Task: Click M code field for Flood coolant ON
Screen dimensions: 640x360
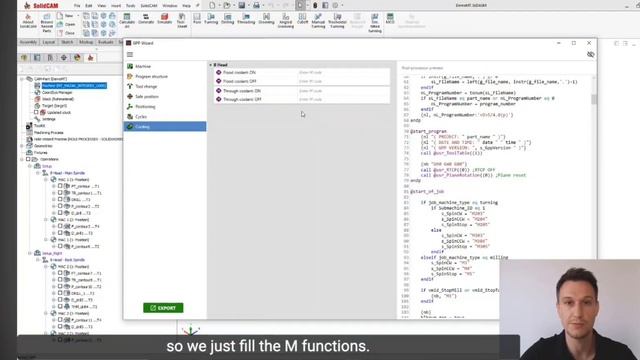Action: click(x=343, y=72)
